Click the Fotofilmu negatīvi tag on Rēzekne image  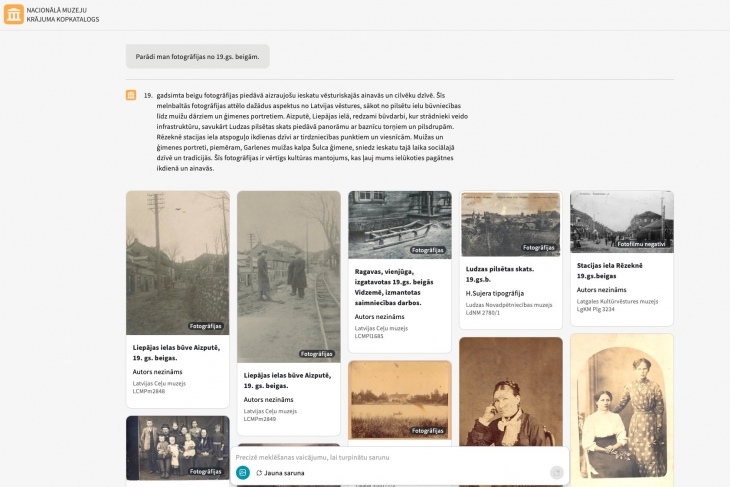641,244
